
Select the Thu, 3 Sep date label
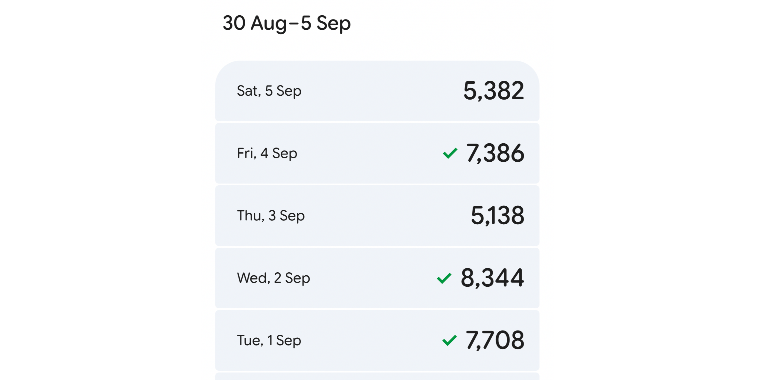[x=270, y=216]
